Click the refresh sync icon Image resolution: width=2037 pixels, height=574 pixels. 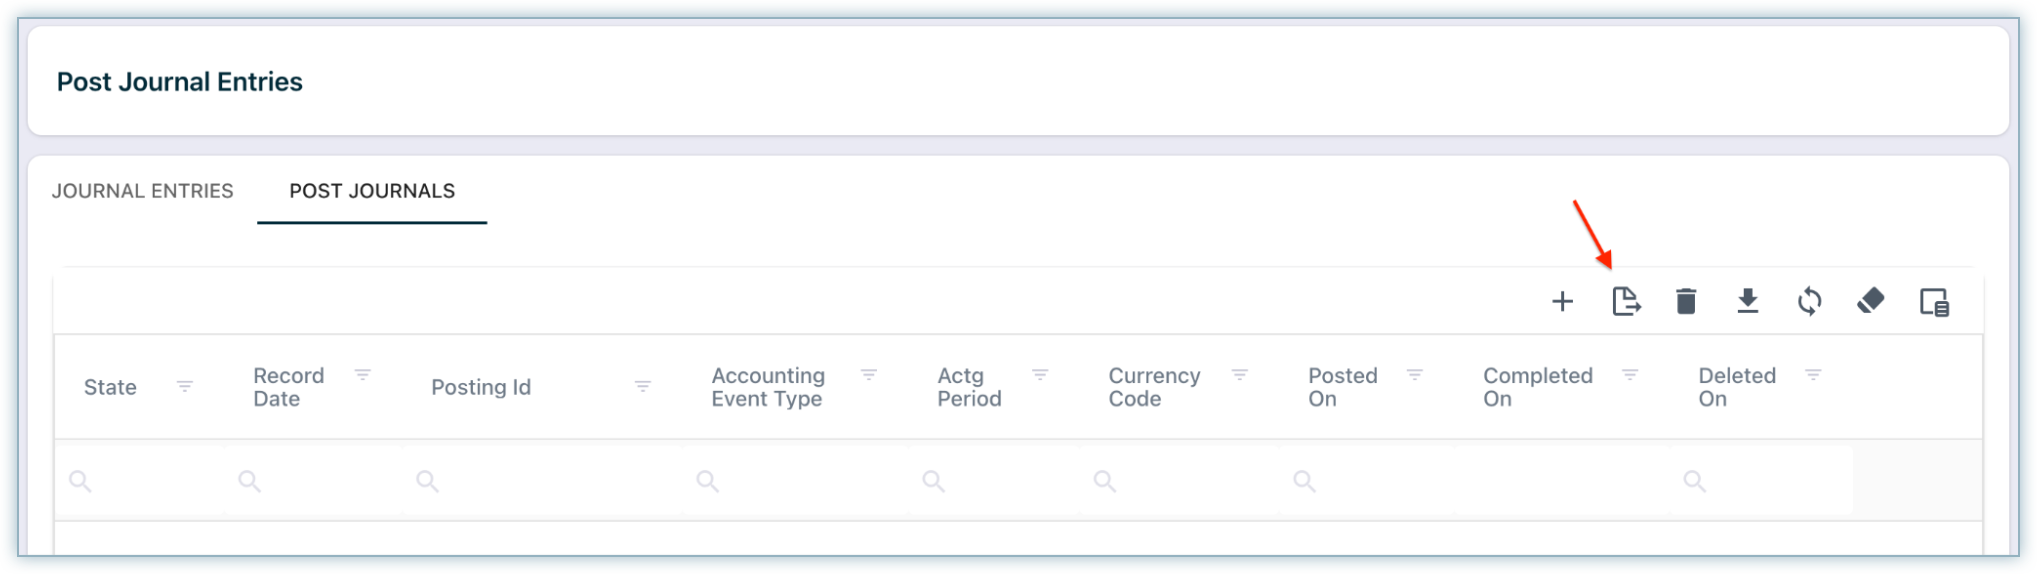tap(1809, 301)
